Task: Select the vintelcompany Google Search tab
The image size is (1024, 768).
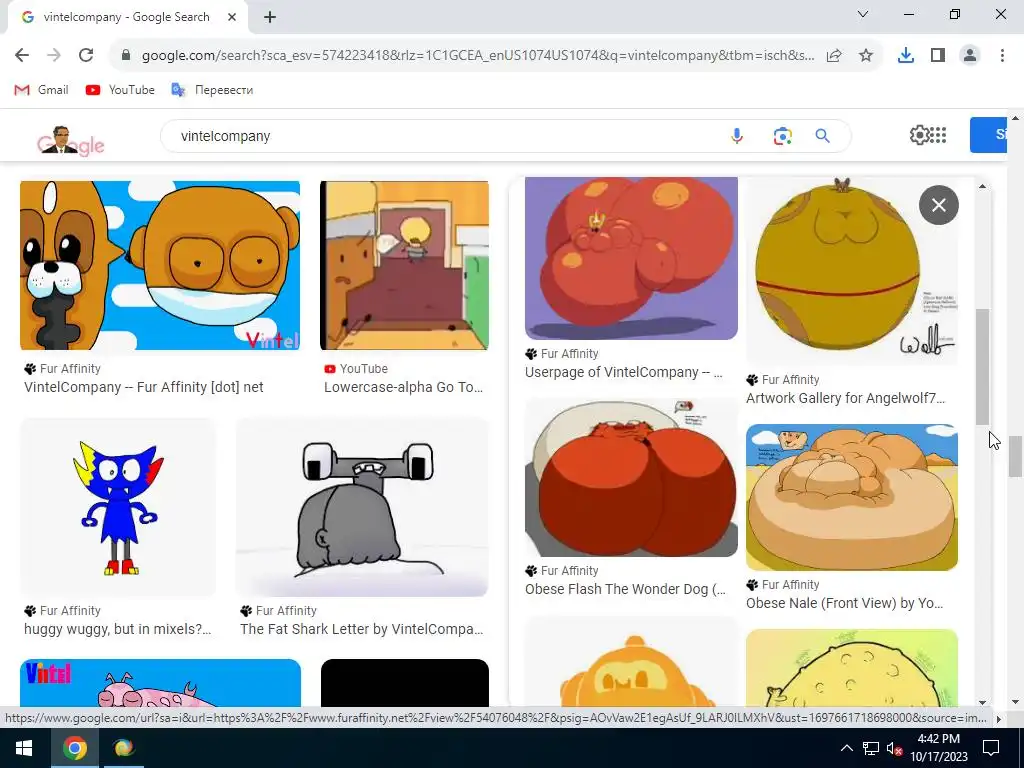Action: [x=127, y=17]
